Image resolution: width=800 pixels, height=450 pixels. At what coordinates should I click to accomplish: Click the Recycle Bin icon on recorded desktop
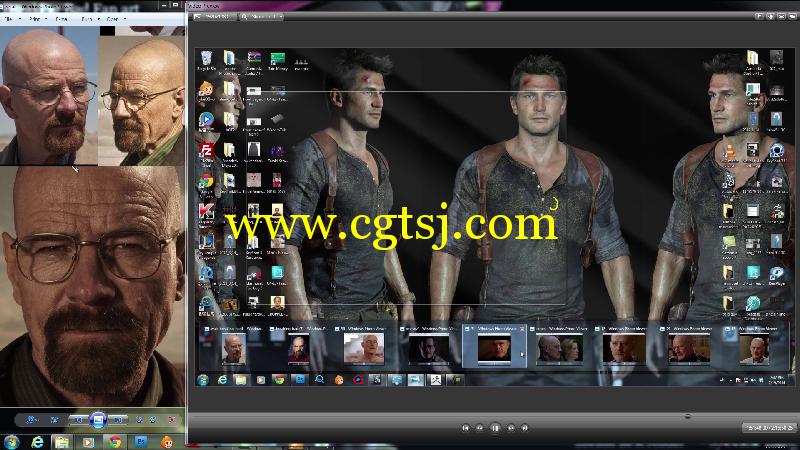coord(206,61)
